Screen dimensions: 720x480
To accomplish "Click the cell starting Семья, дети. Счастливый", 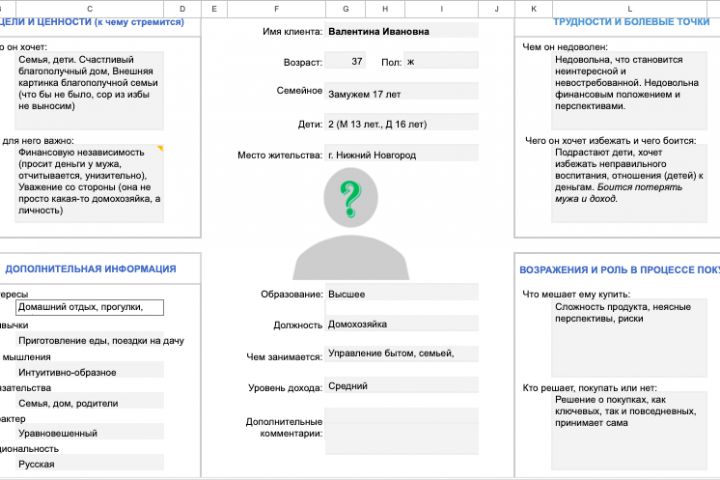I will [x=90, y=90].
